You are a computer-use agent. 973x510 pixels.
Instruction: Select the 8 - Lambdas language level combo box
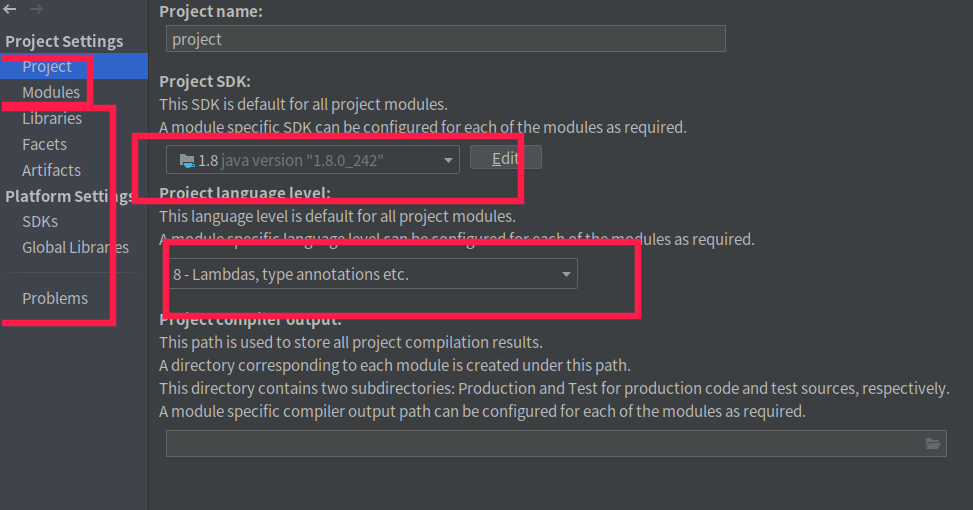372,274
